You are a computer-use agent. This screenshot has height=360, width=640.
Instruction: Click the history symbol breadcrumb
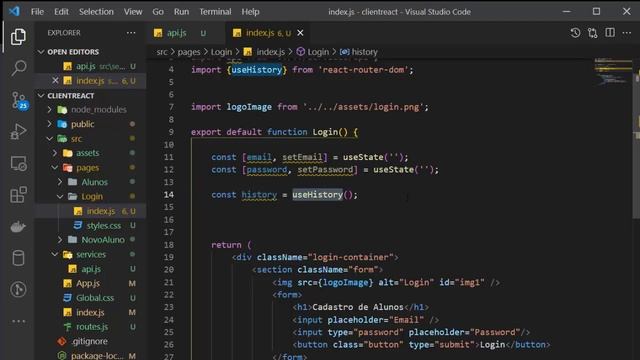(x=359, y=52)
